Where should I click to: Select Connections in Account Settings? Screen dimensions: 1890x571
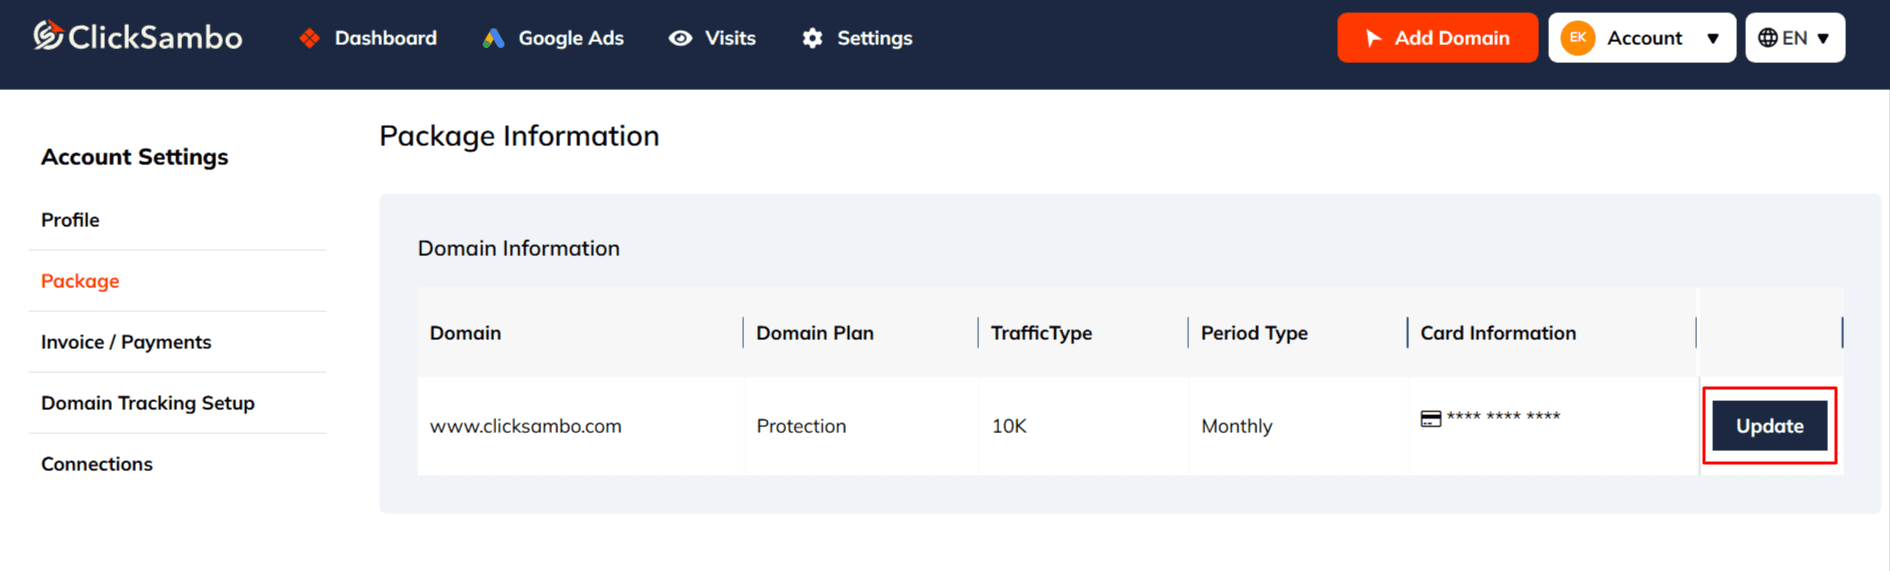(97, 464)
